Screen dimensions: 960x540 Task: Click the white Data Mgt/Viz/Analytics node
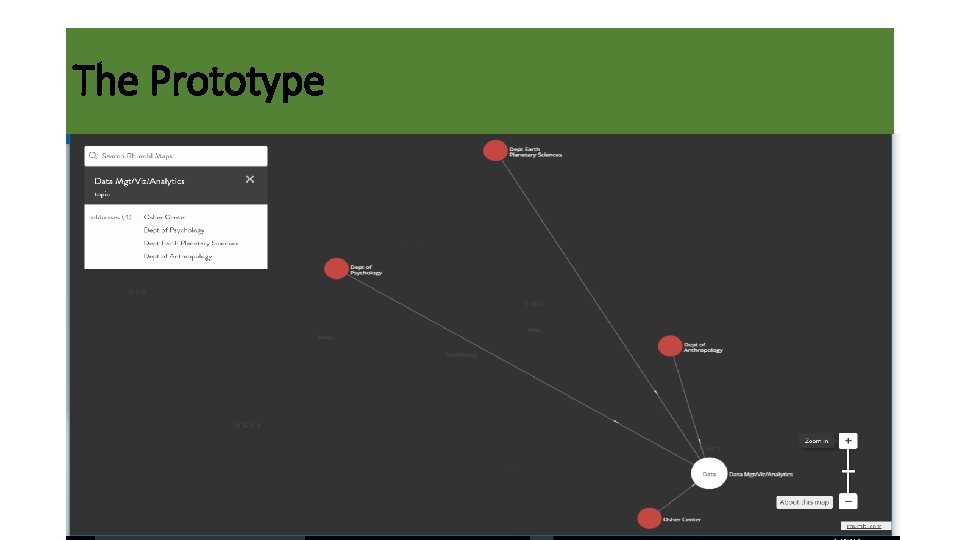click(x=709, y=473)
